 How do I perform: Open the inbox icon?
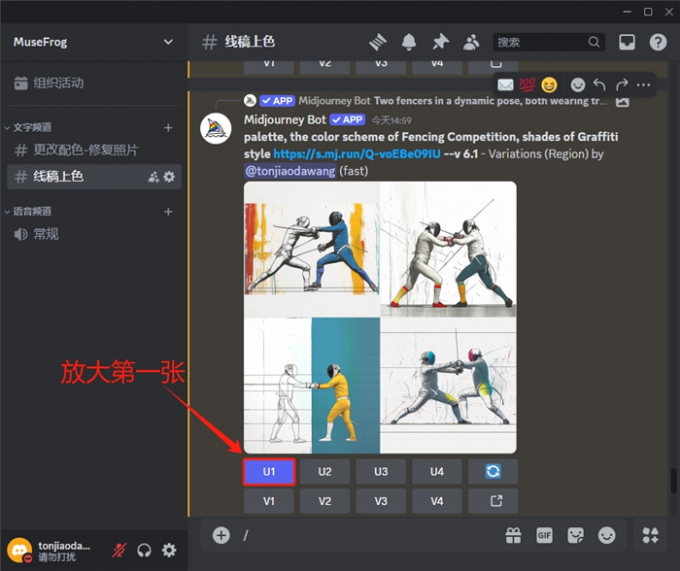pos(627,42)
